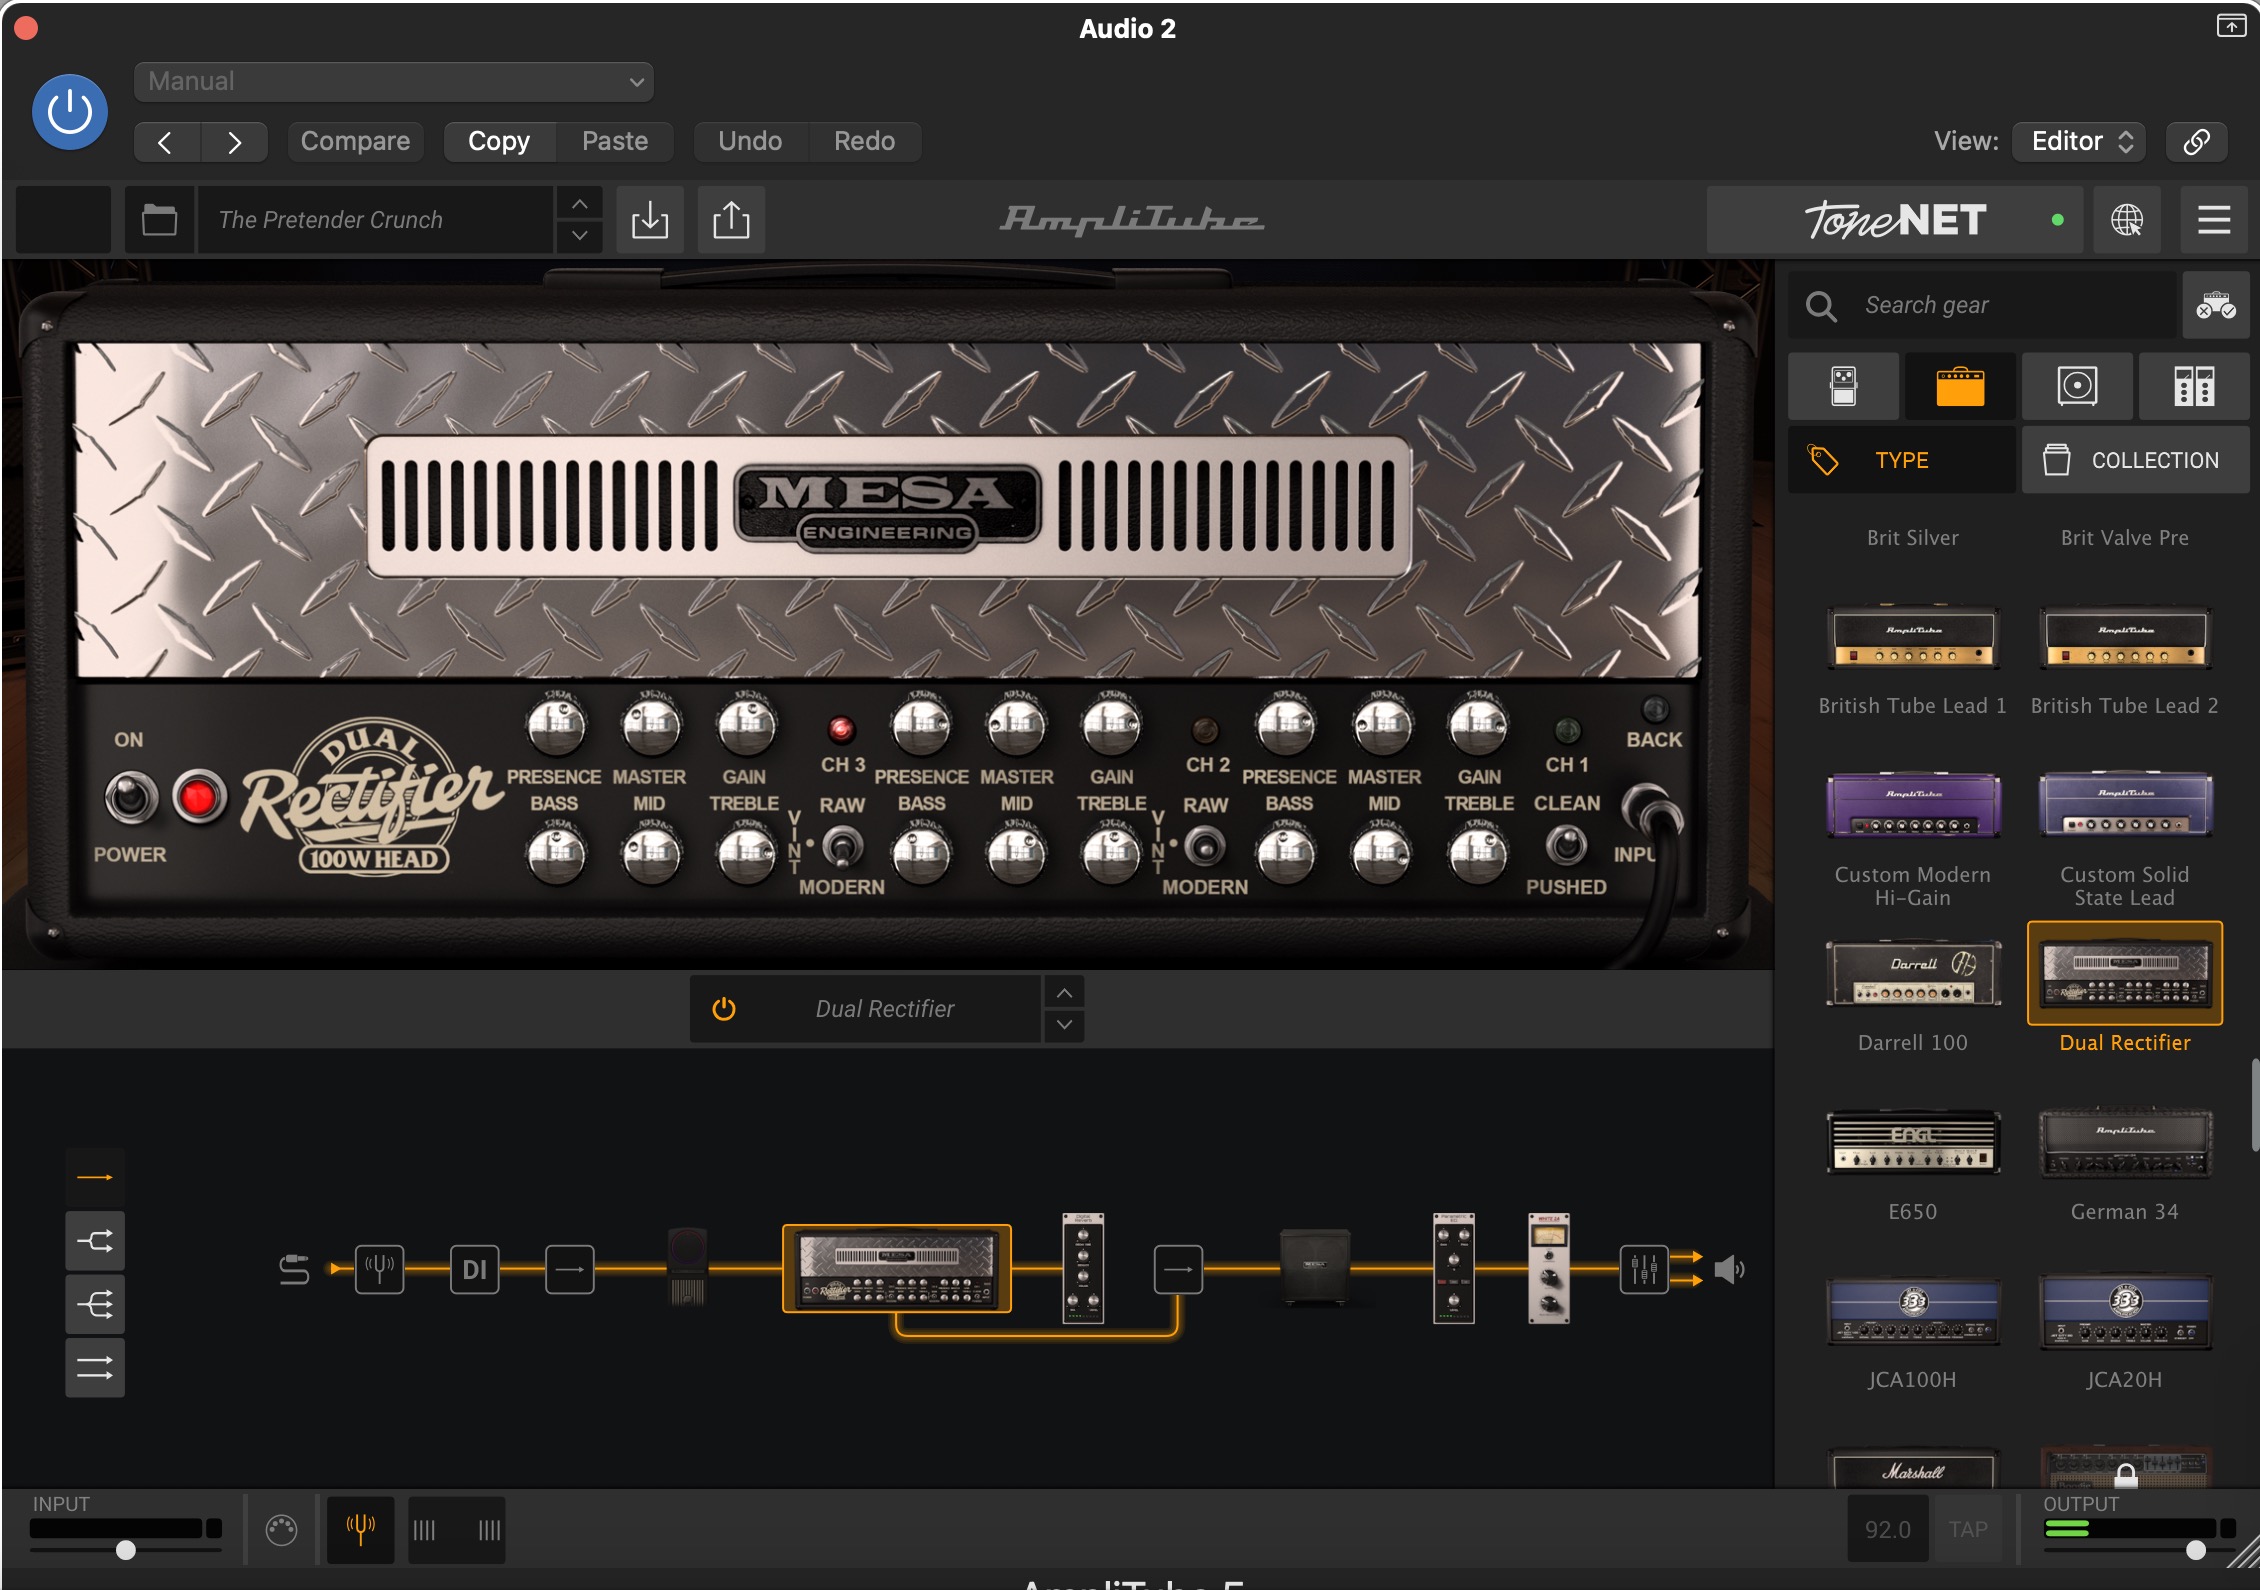
Task: Select the E650 amp thumbnail
Action: tap(1912, 1141)
